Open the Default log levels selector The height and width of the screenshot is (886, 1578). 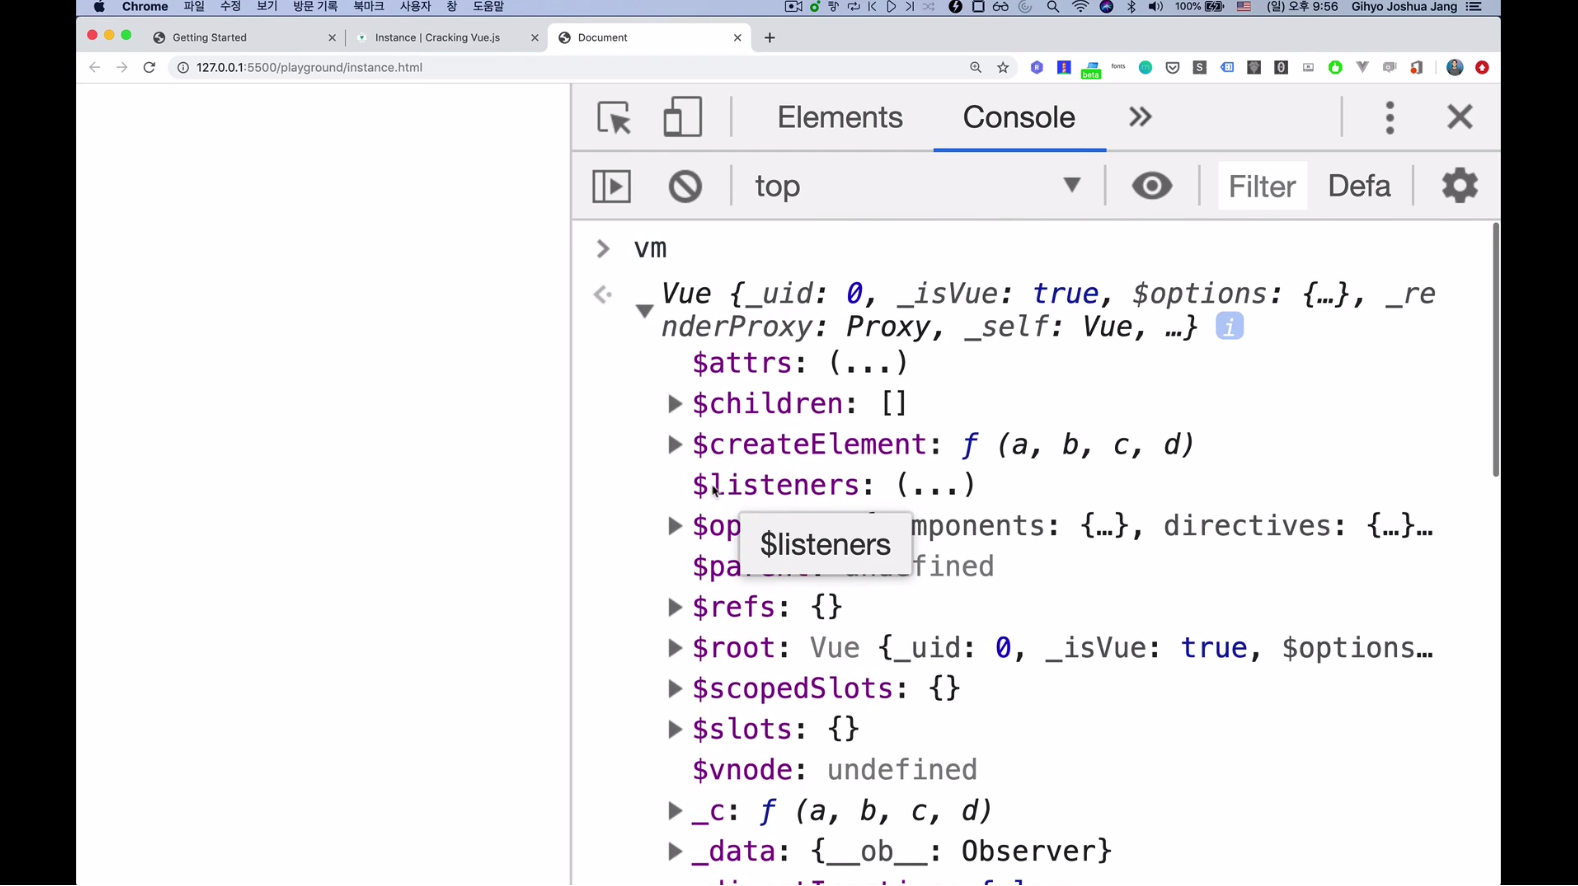[x=1358, y=186]
